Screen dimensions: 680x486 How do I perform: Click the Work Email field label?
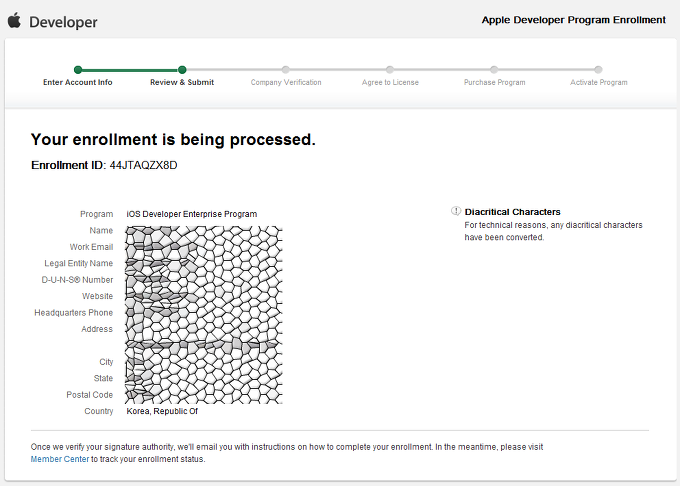(91, 247)
